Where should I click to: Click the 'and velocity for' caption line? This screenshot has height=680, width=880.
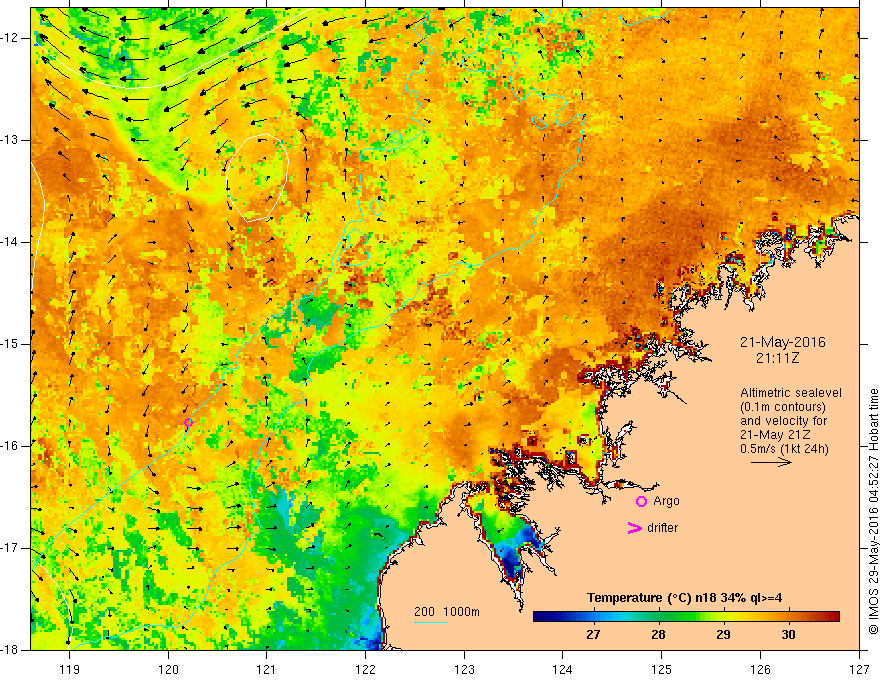783,421
